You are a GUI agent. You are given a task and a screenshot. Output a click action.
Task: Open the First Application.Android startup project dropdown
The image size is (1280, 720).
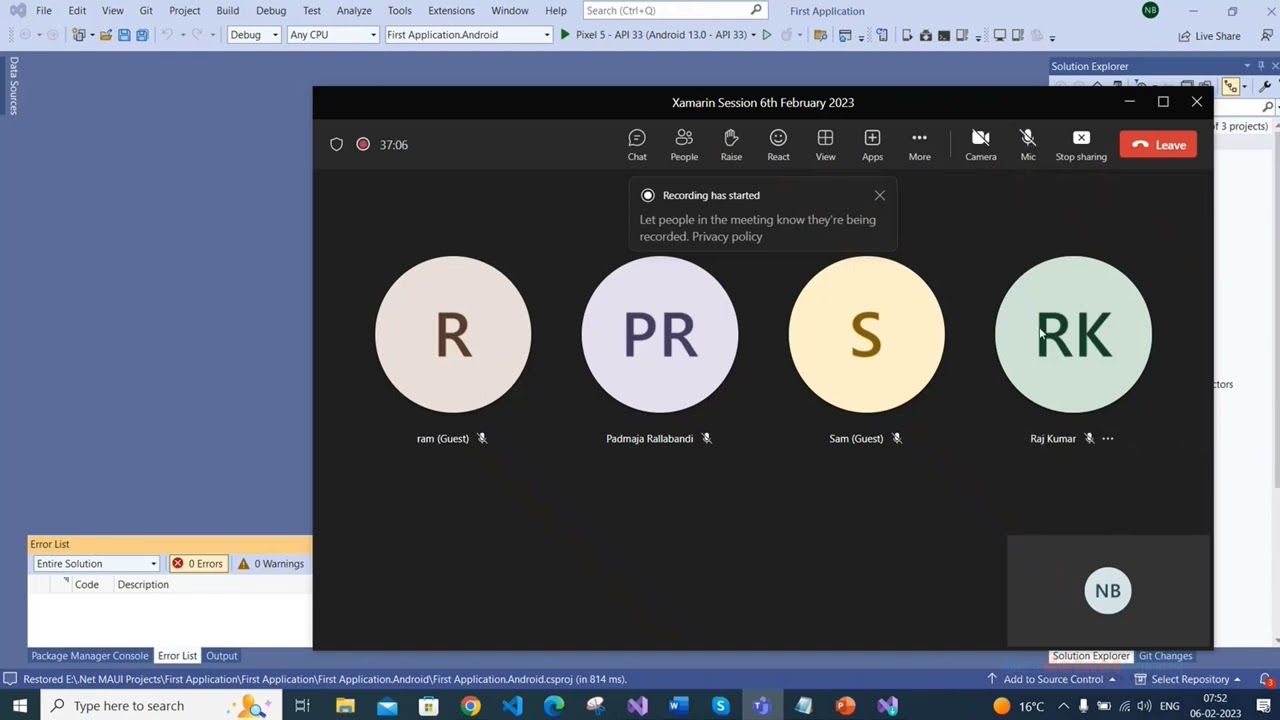[468, 35]
